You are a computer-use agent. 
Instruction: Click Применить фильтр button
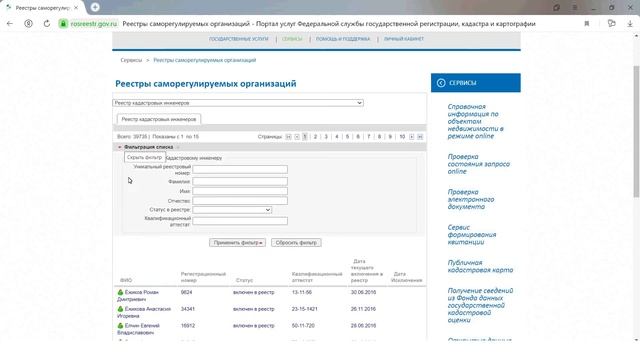(x=238, y=242)
